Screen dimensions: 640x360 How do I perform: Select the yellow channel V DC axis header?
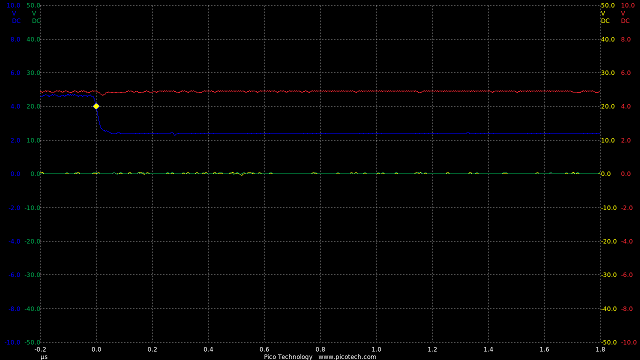coord(605,17)
